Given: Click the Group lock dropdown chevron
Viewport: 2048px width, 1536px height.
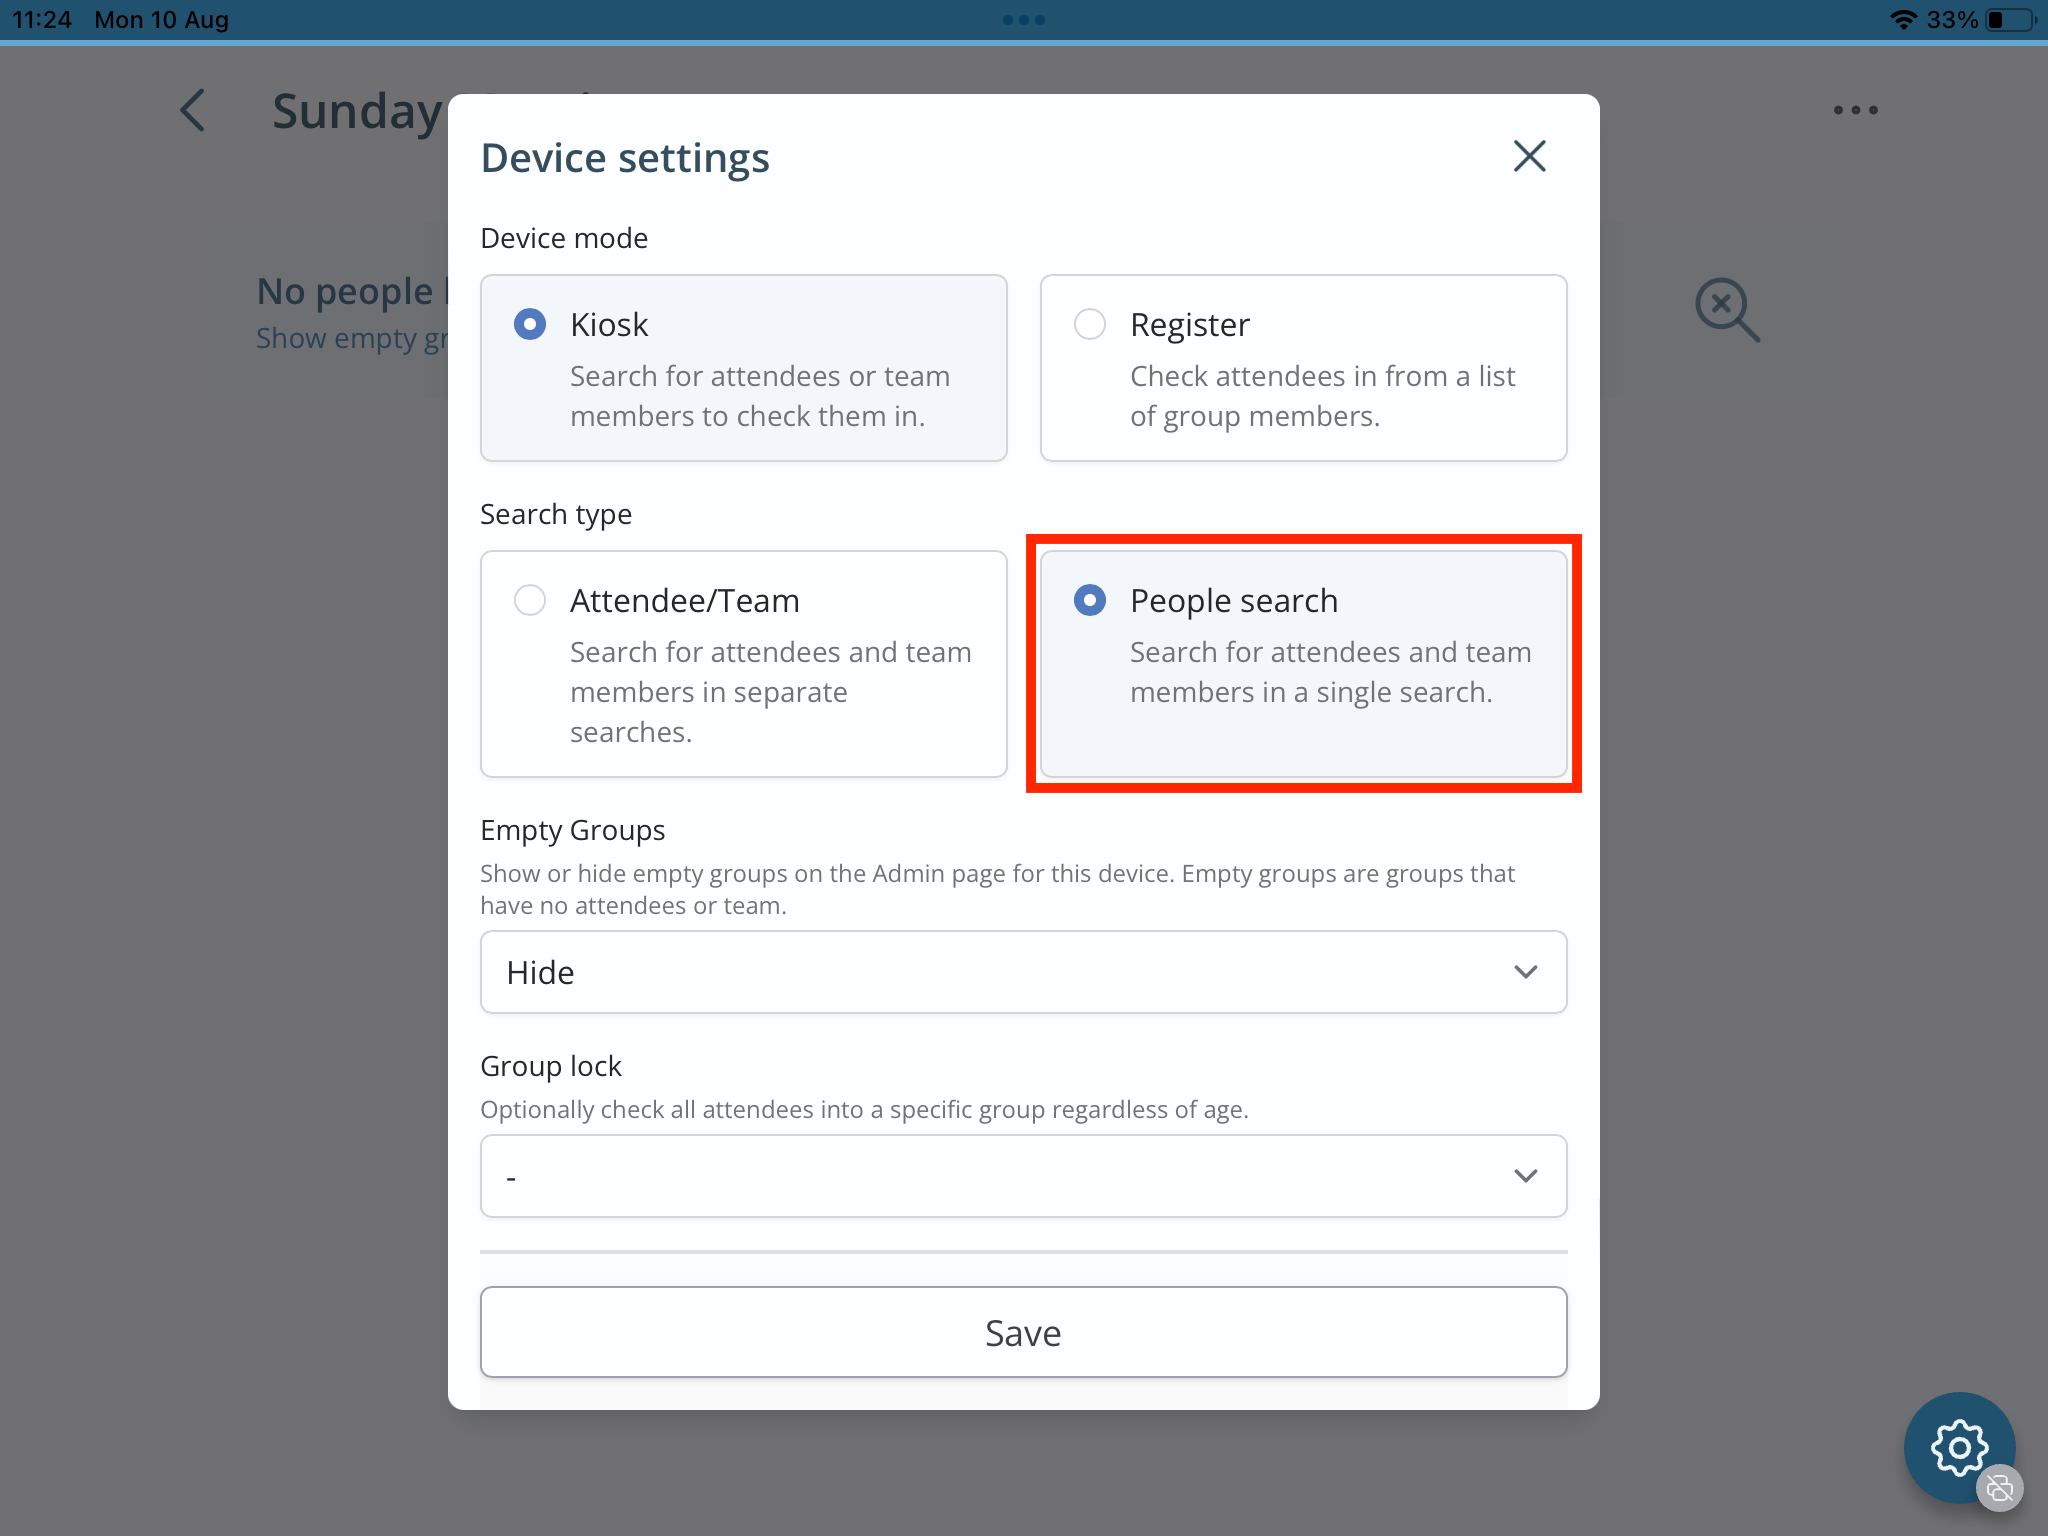Looking at the screenshot, I should click(x=1525, y=1176).
